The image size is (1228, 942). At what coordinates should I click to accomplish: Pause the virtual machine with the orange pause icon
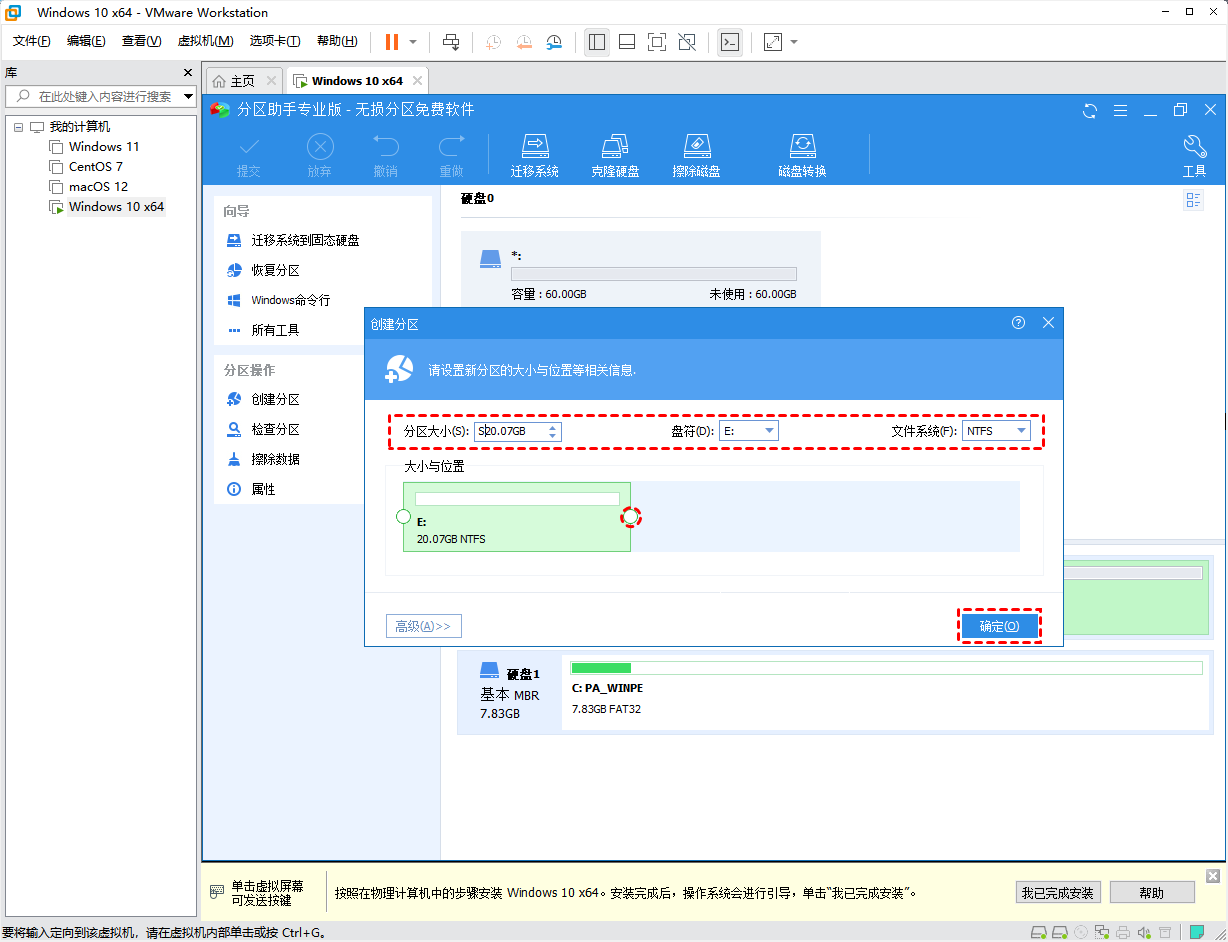click(392, 42)
